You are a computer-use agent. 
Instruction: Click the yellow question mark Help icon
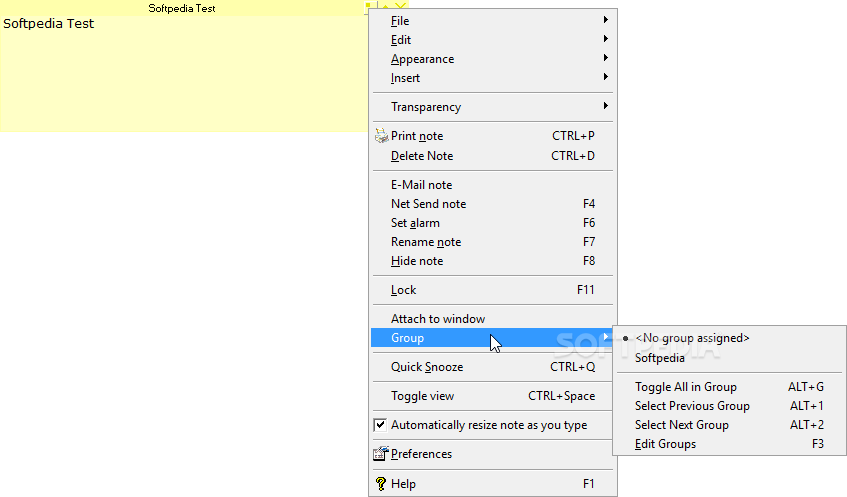[x=381, y=484]
